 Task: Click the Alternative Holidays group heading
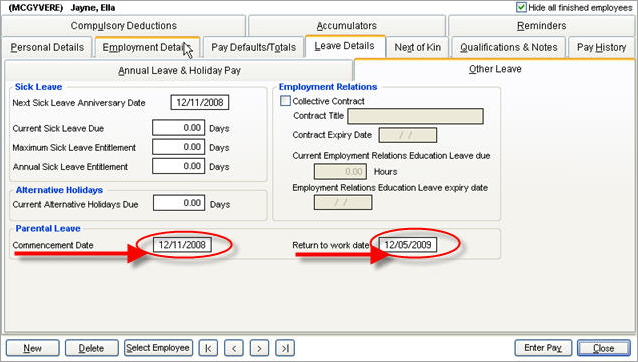[x=59, y=190]
